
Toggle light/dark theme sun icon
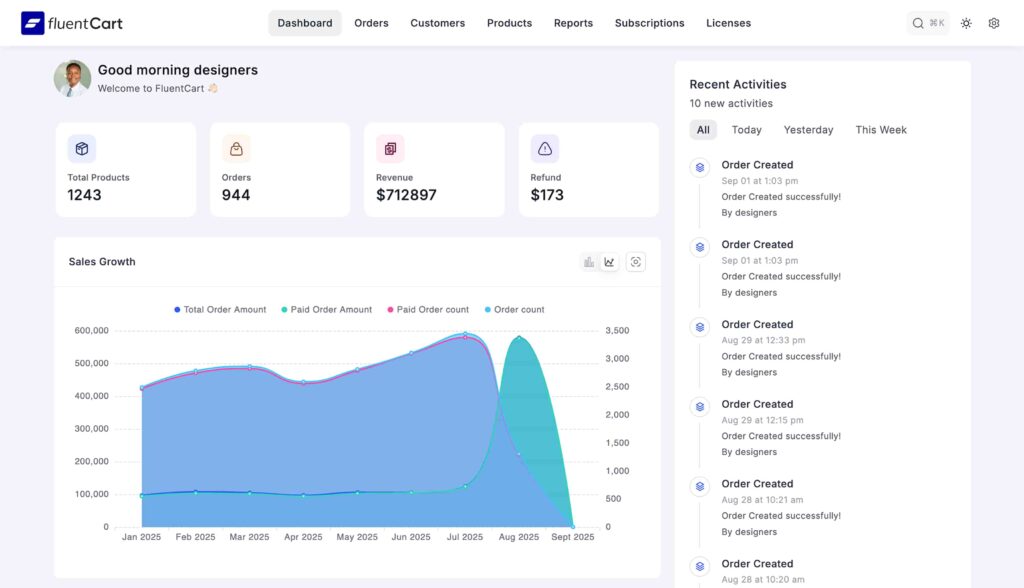(x=966, y=23)
